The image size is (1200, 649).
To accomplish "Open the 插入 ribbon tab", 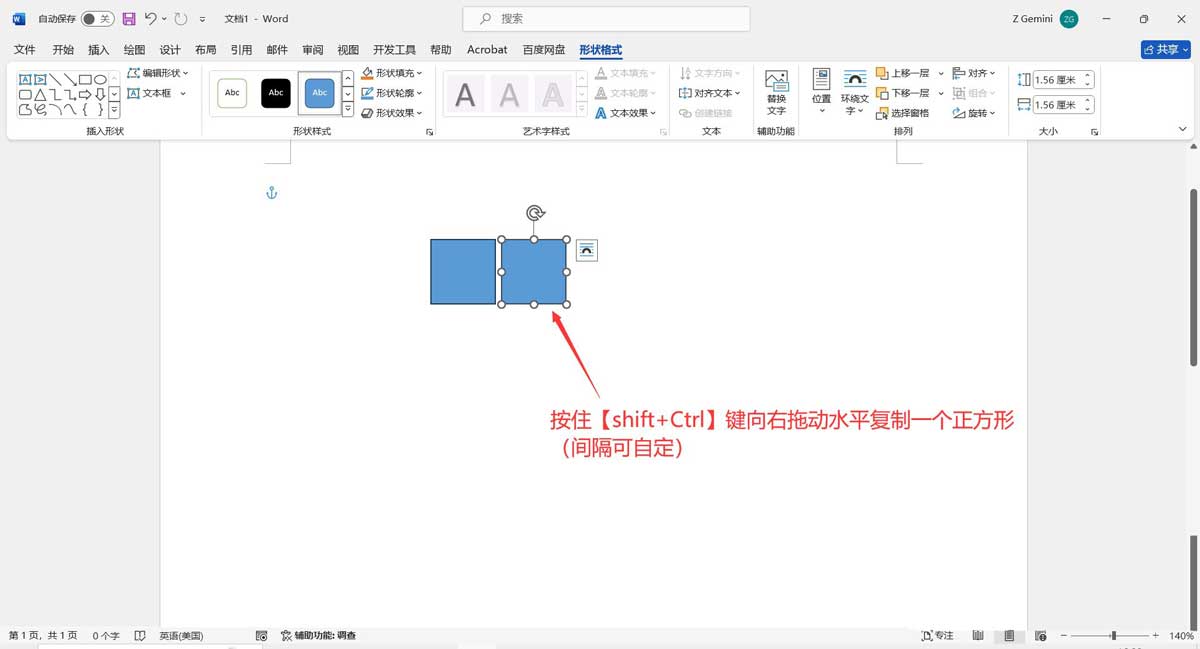I will tap(98, 49).
